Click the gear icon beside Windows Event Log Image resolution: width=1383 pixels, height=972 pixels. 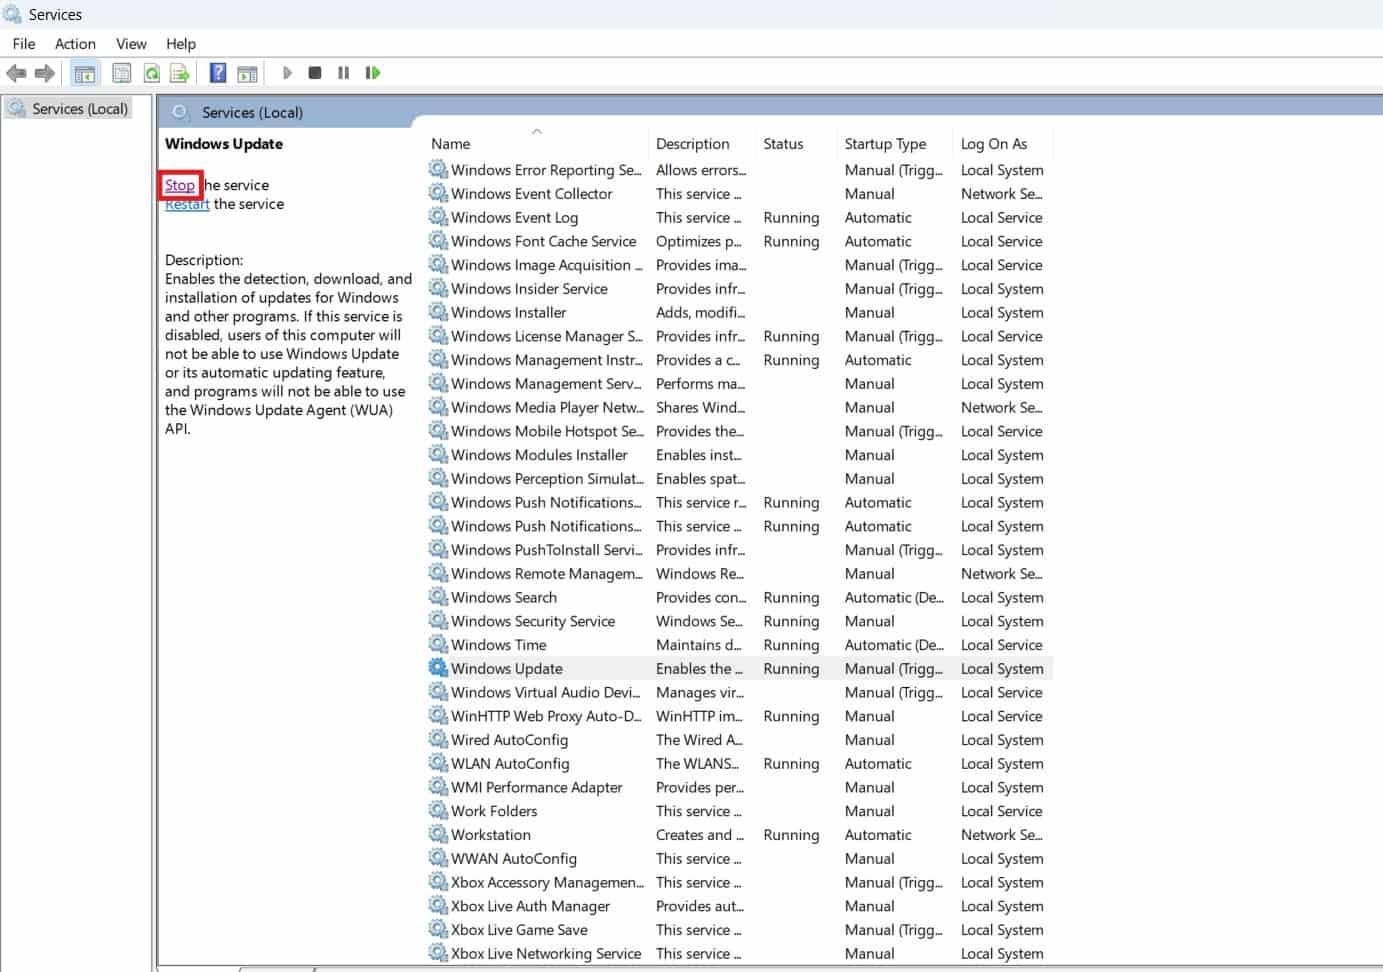(x=438, y=216)
